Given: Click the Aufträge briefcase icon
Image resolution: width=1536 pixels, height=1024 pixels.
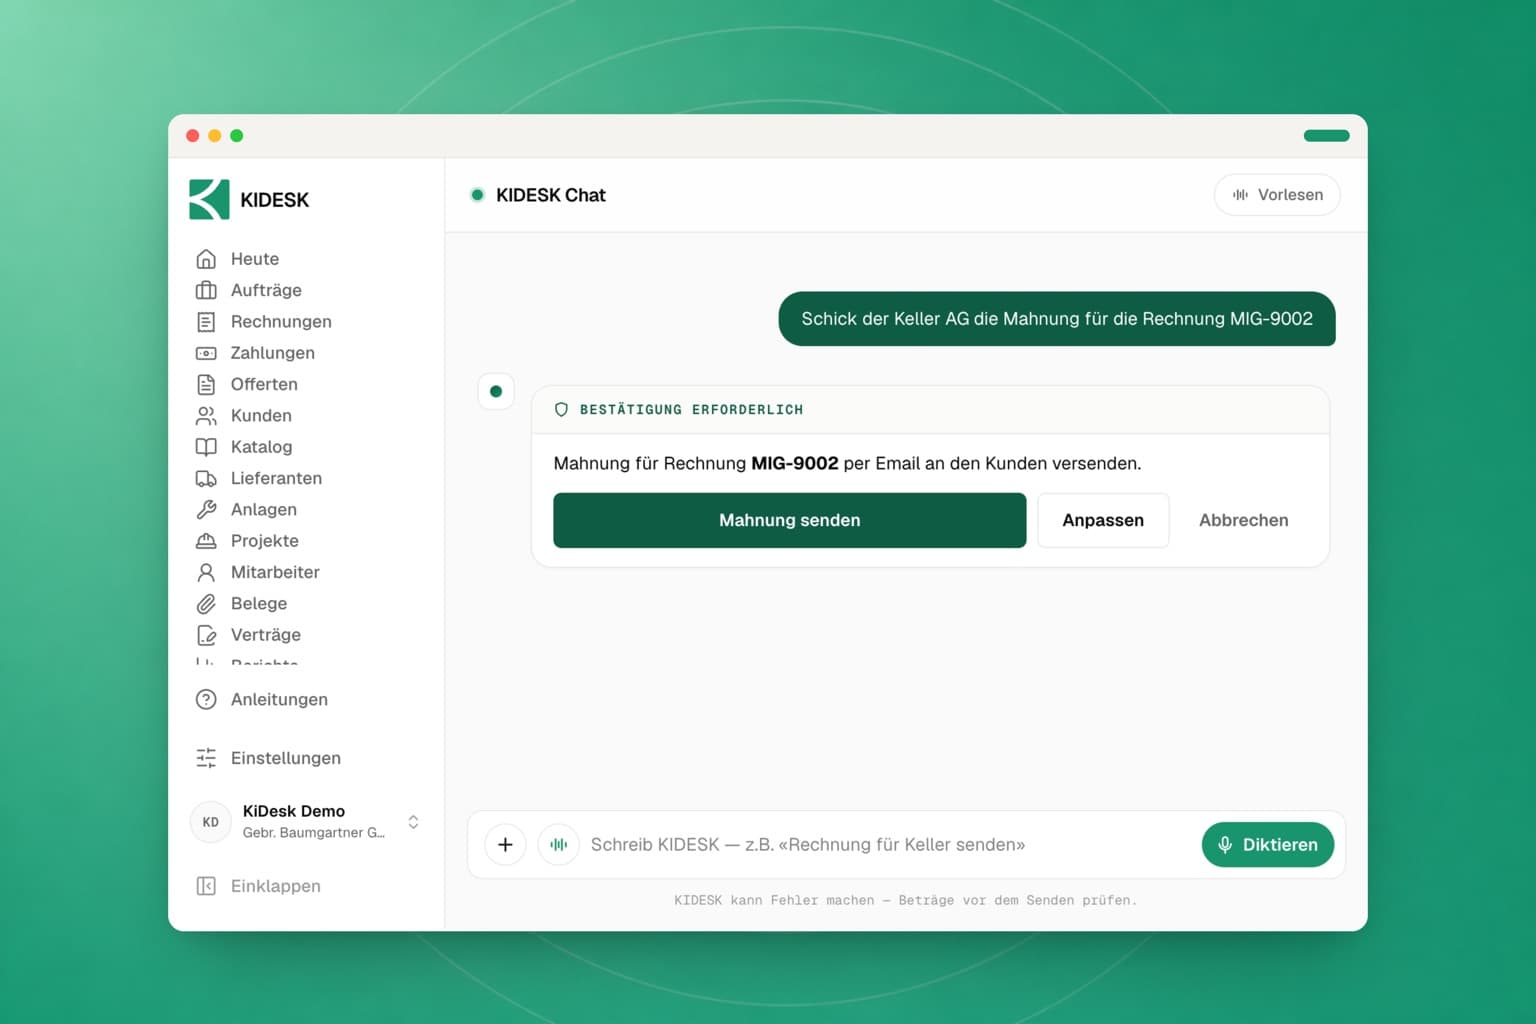Looking at the screenshot, I should pos(206,290).
